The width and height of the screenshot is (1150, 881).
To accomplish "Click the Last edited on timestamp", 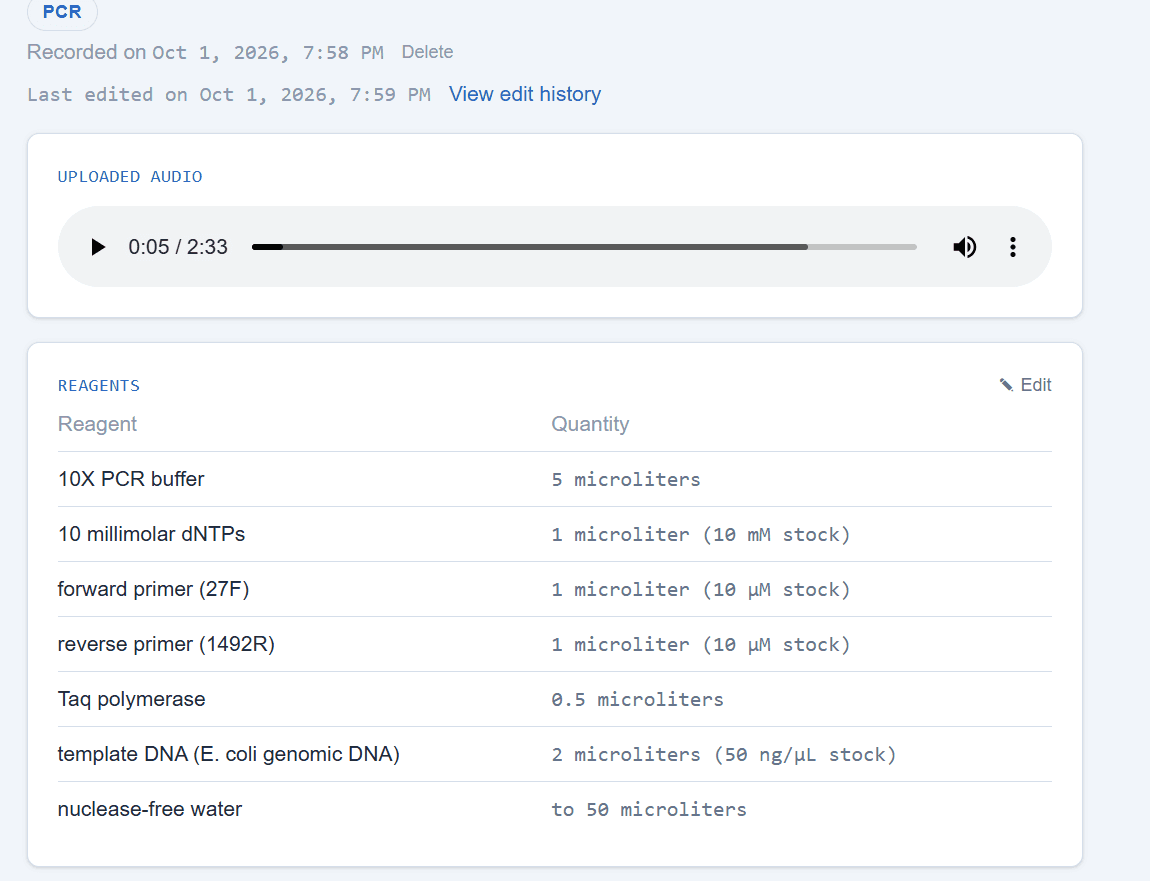I will point(229,95).
